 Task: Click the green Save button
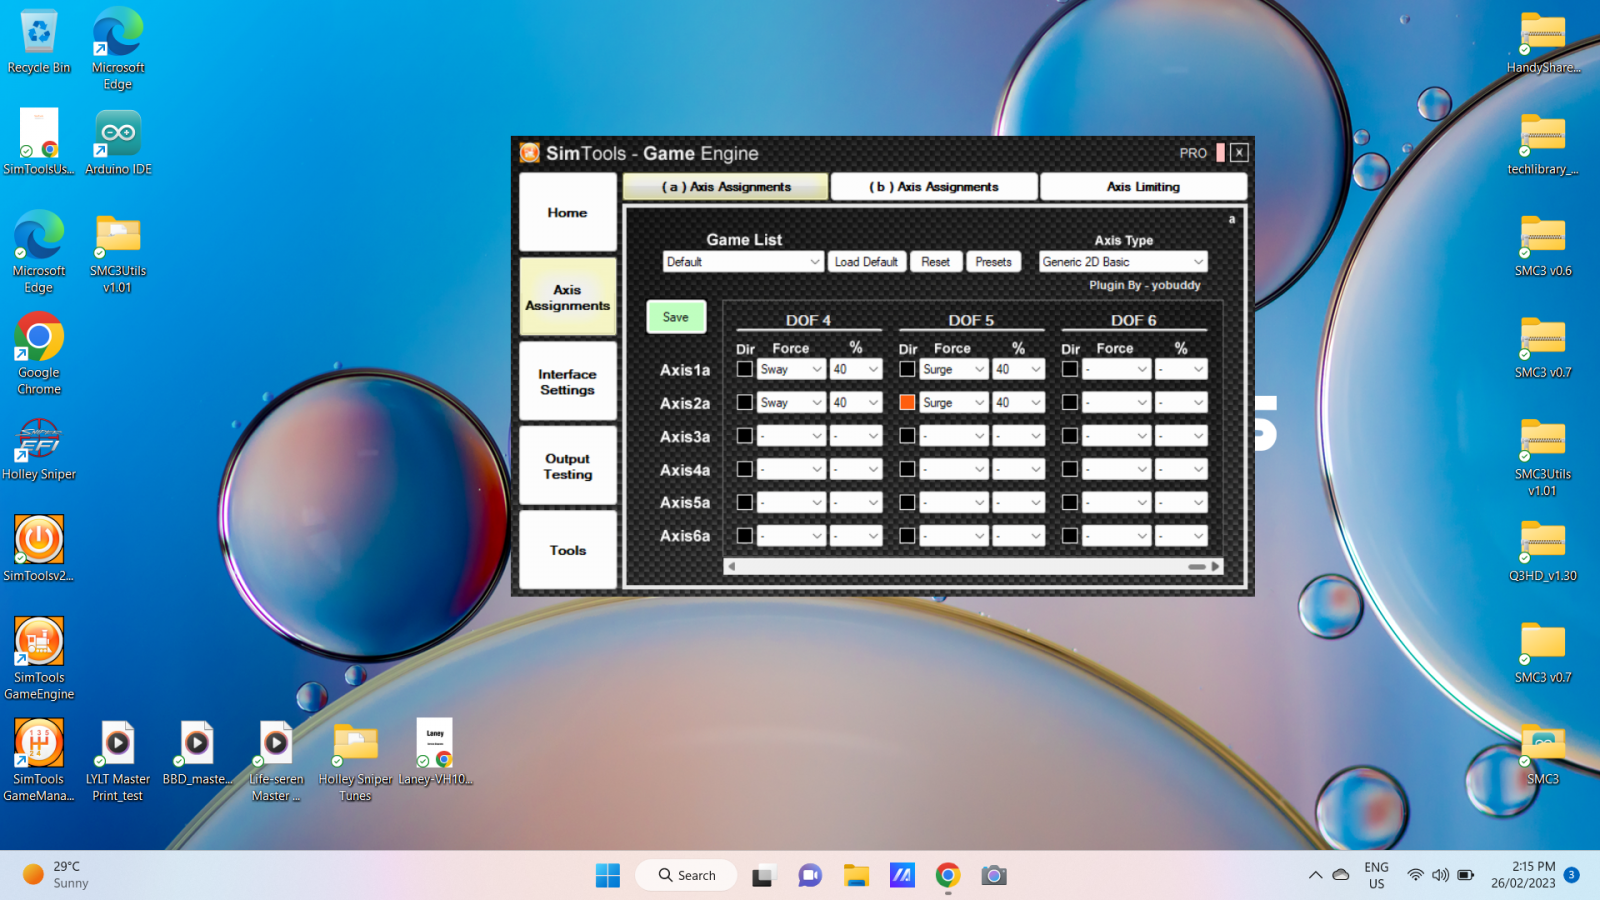click(676, 317)
